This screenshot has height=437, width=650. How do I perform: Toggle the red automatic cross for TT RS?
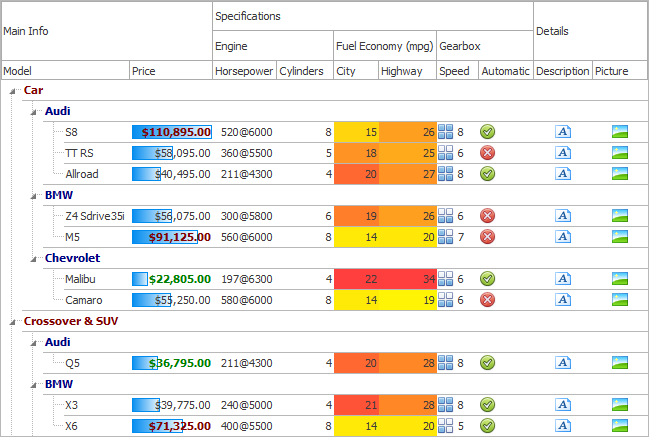pyautogui.click(x=488, y=153)
